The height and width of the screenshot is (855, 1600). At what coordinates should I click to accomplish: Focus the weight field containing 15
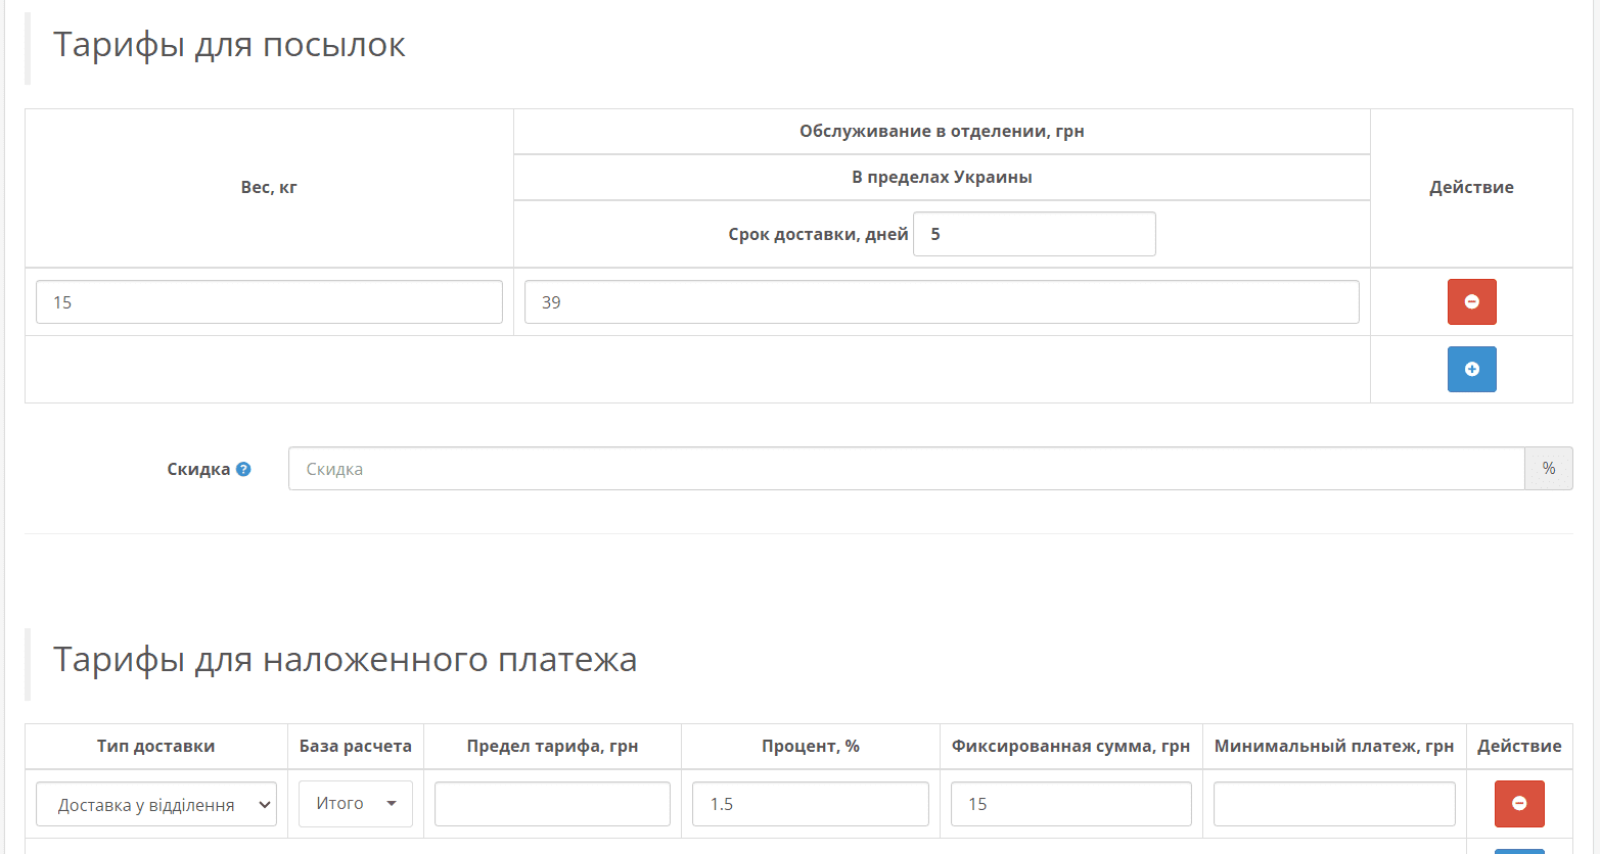pos(269,302)
